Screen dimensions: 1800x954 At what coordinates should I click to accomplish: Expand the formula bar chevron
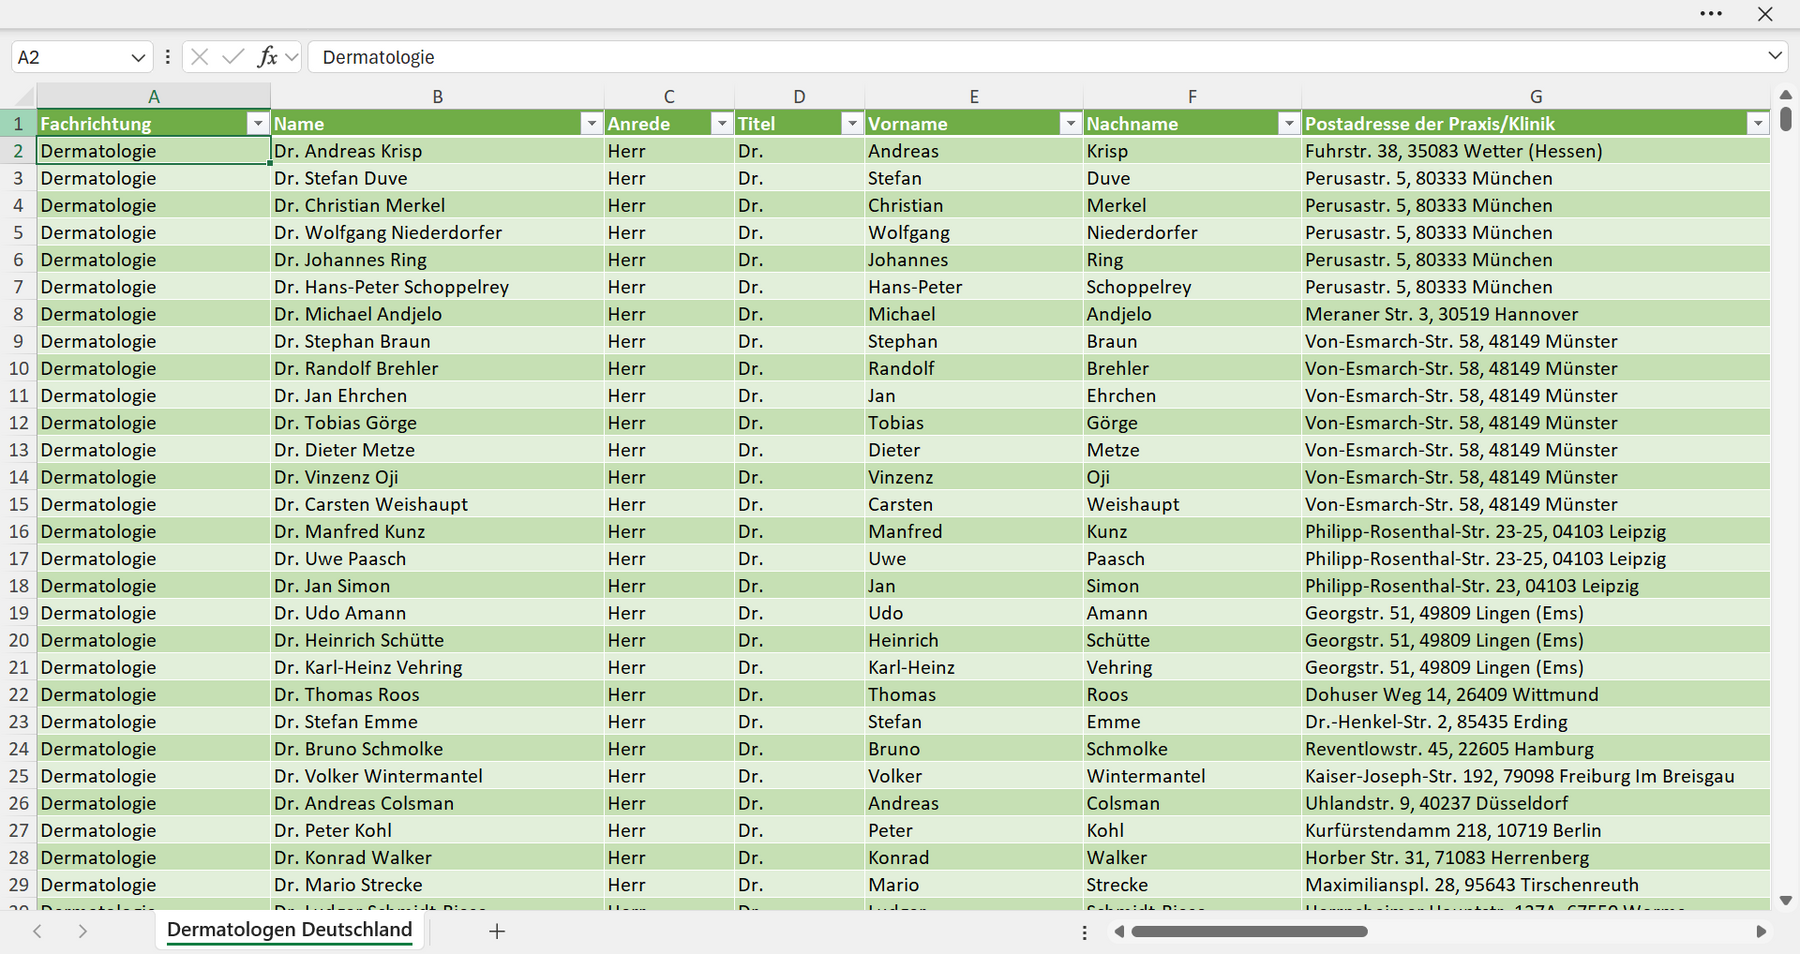(x=1775, y=56)
